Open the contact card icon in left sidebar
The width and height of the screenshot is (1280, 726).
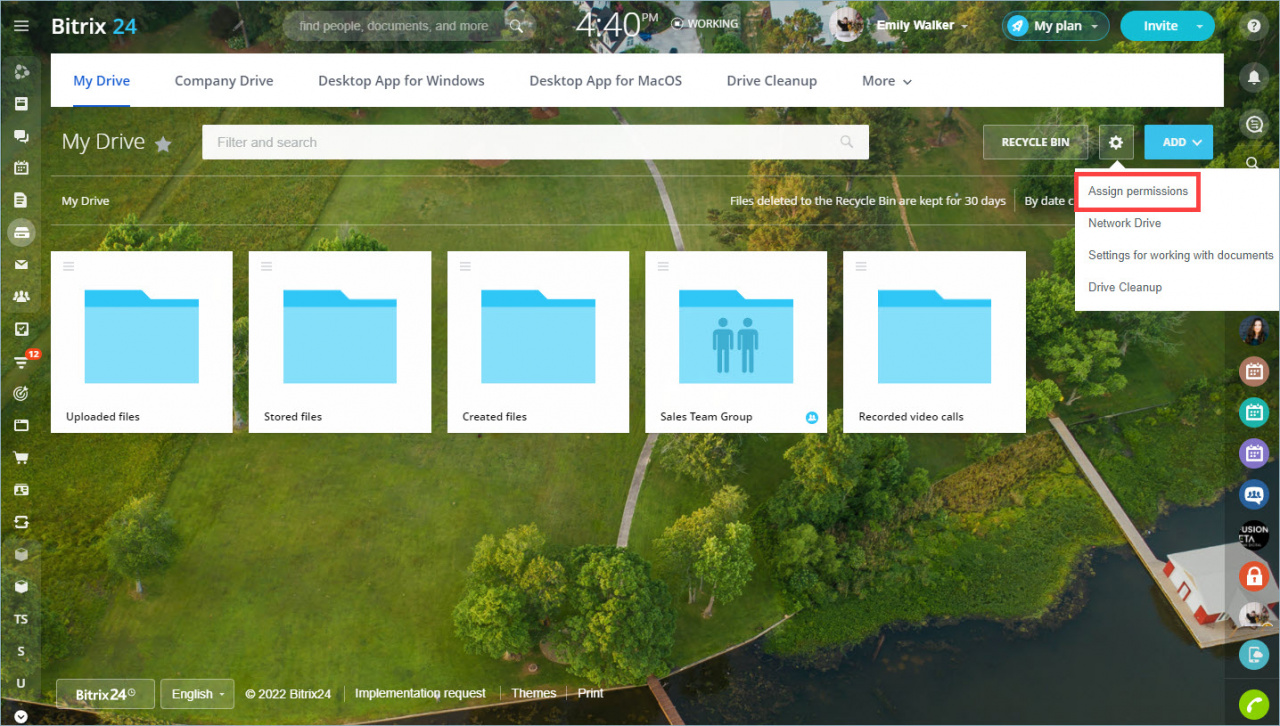pyautogui.click(x=21, y=490)
